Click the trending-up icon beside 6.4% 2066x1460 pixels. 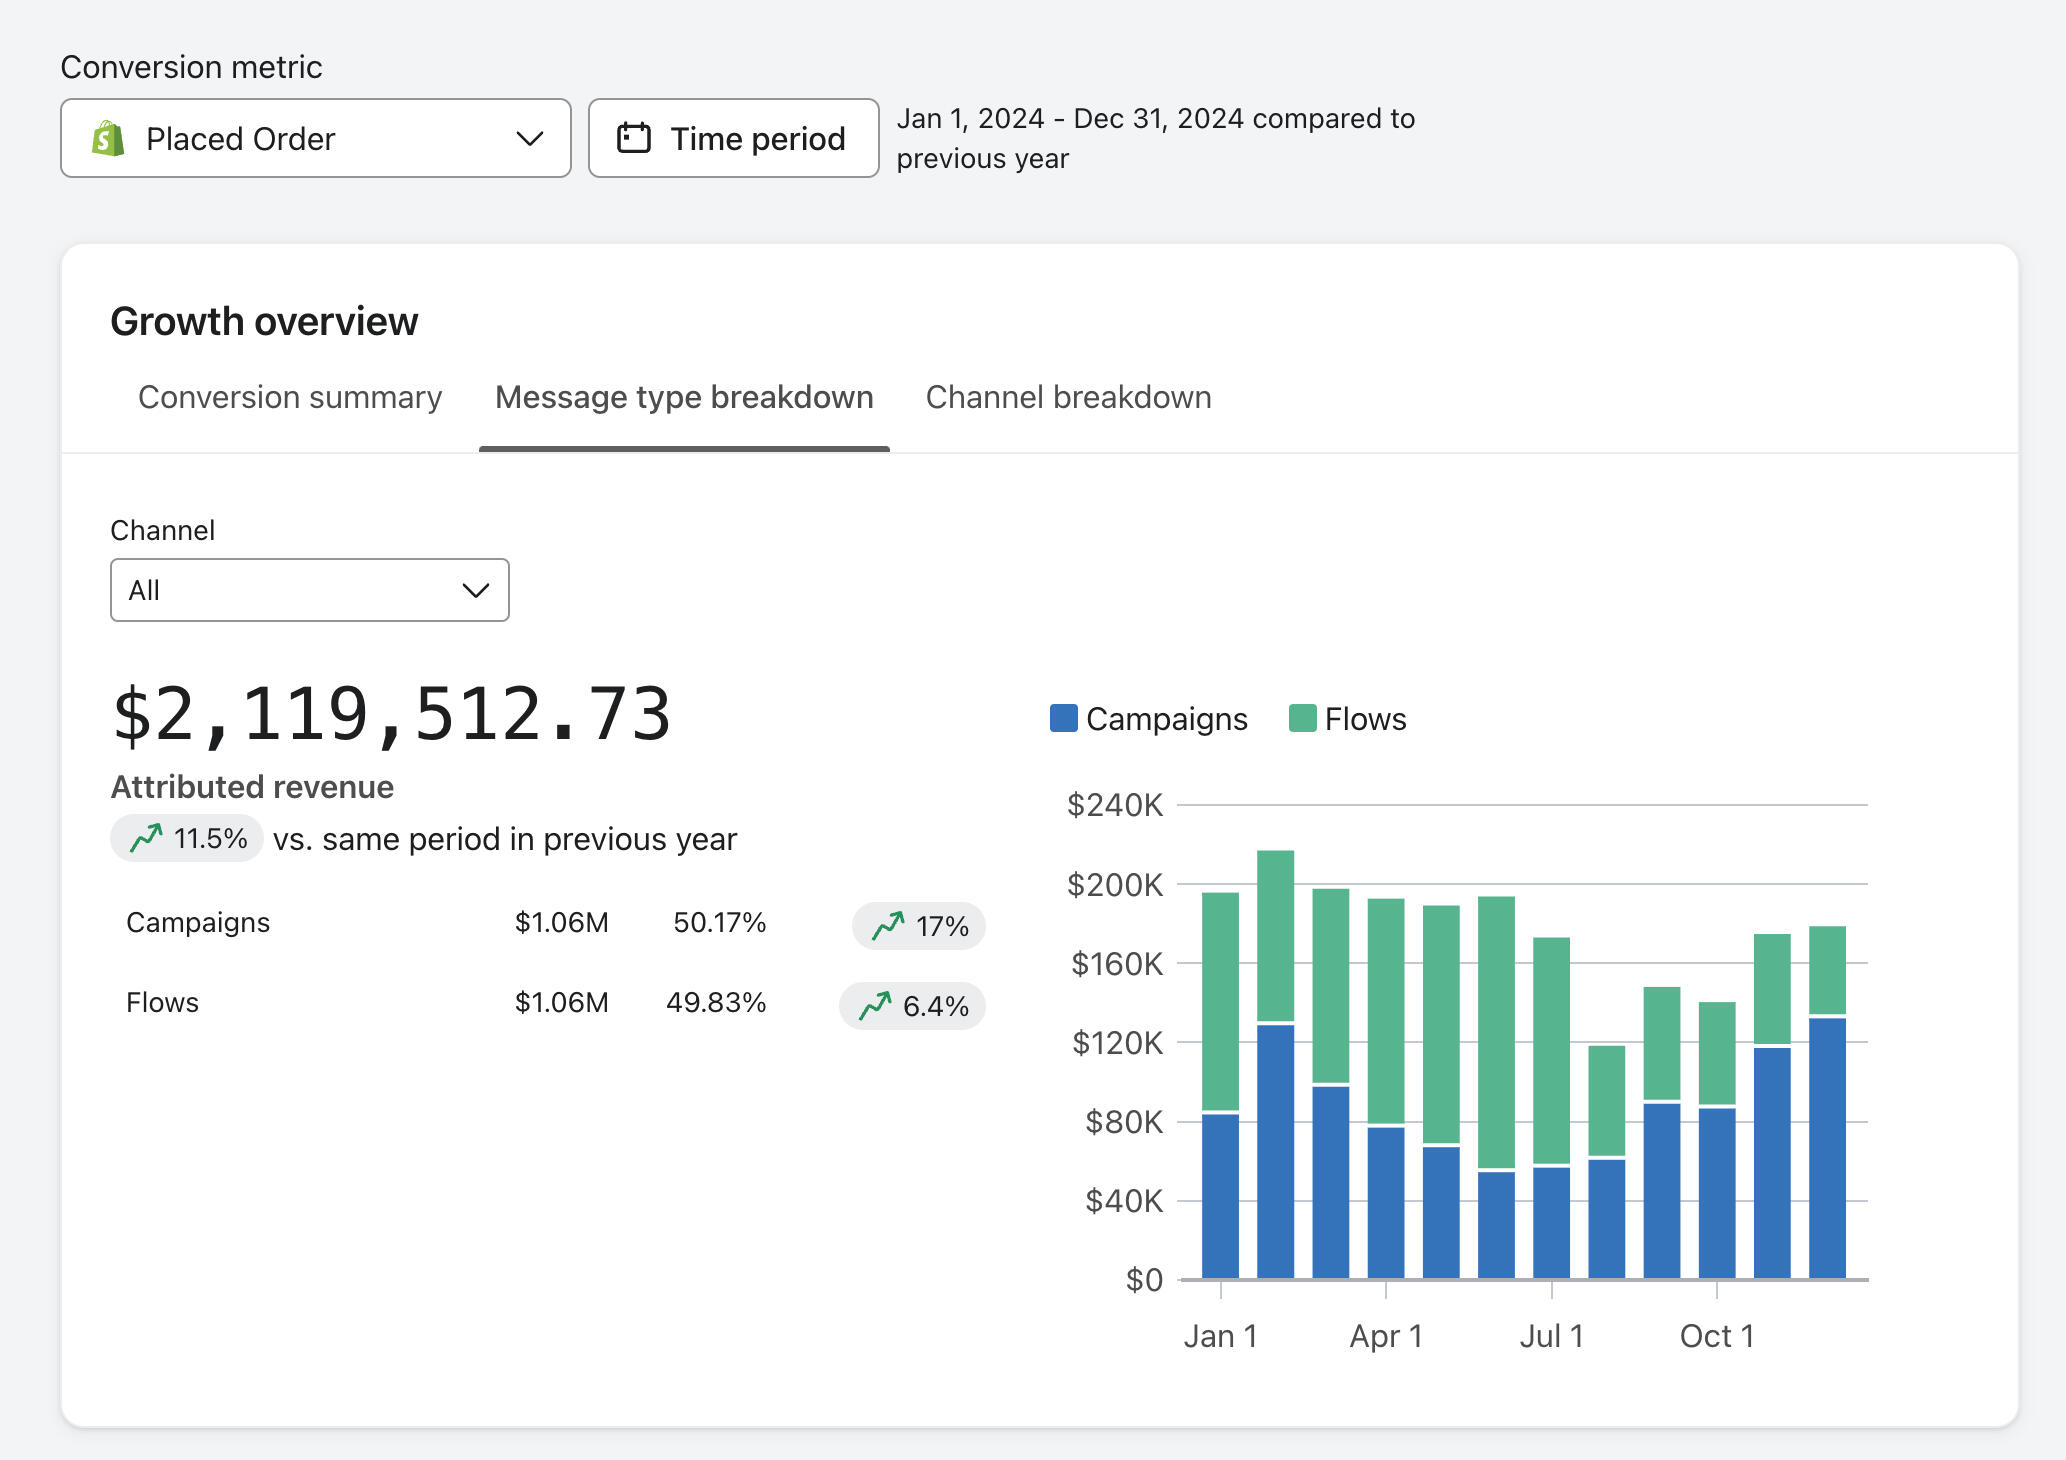[875, 1005]
